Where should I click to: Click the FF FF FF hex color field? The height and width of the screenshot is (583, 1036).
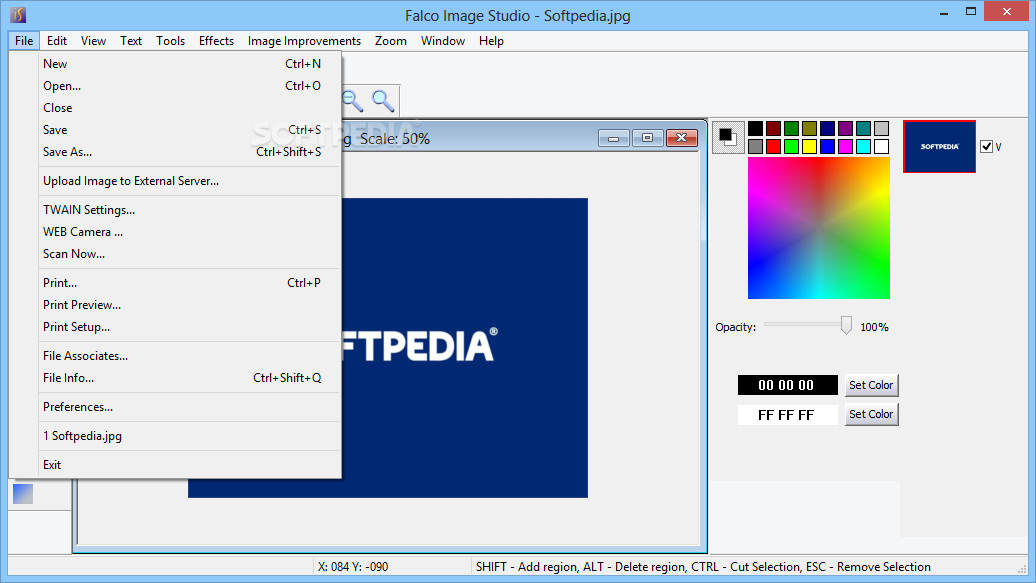tap(788, 415)
